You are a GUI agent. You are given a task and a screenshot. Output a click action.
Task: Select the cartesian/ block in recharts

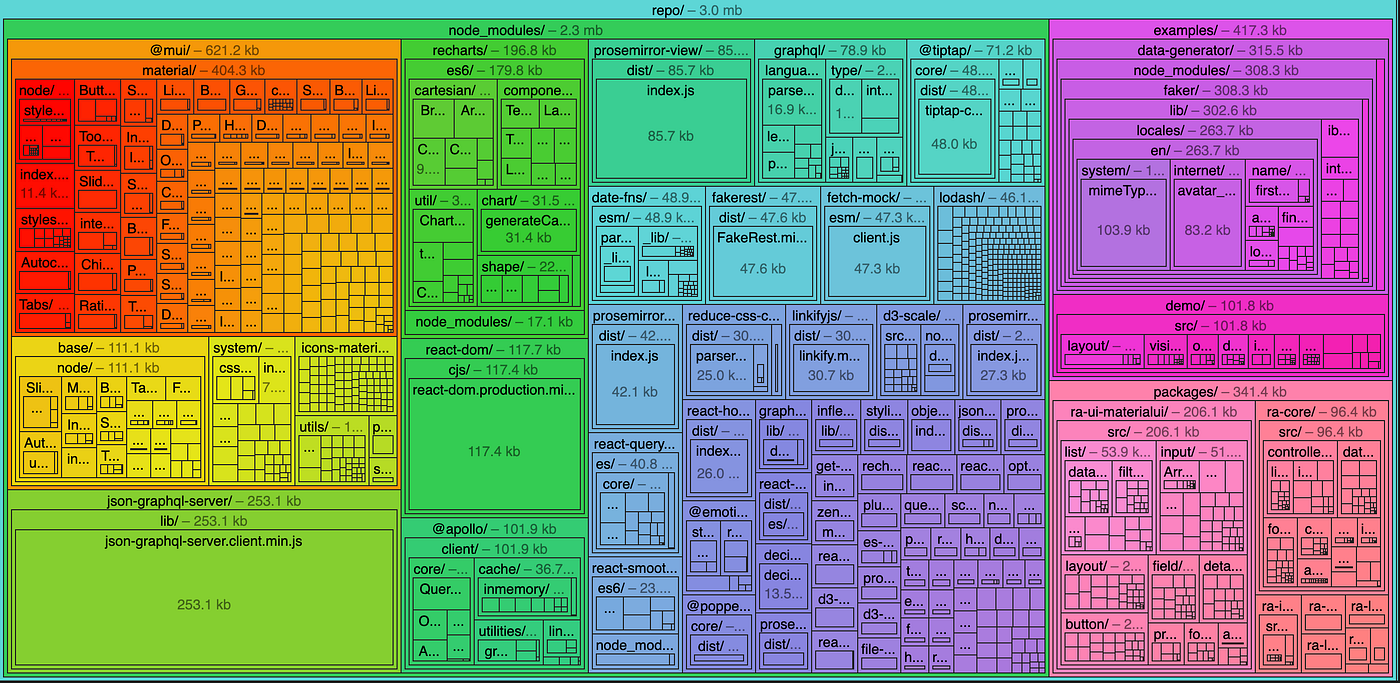tap(453, 90)
